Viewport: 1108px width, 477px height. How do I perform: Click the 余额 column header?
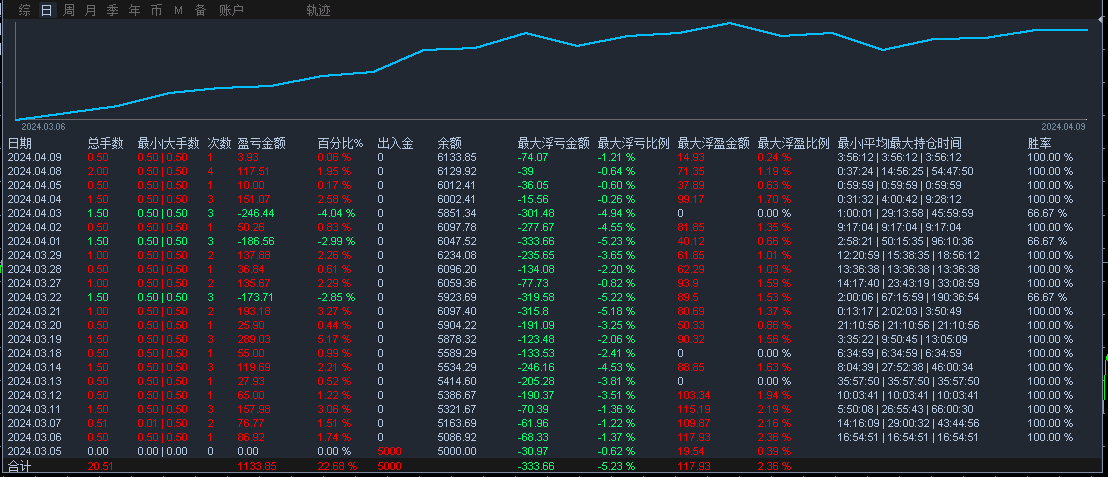(x=449, y=143)
